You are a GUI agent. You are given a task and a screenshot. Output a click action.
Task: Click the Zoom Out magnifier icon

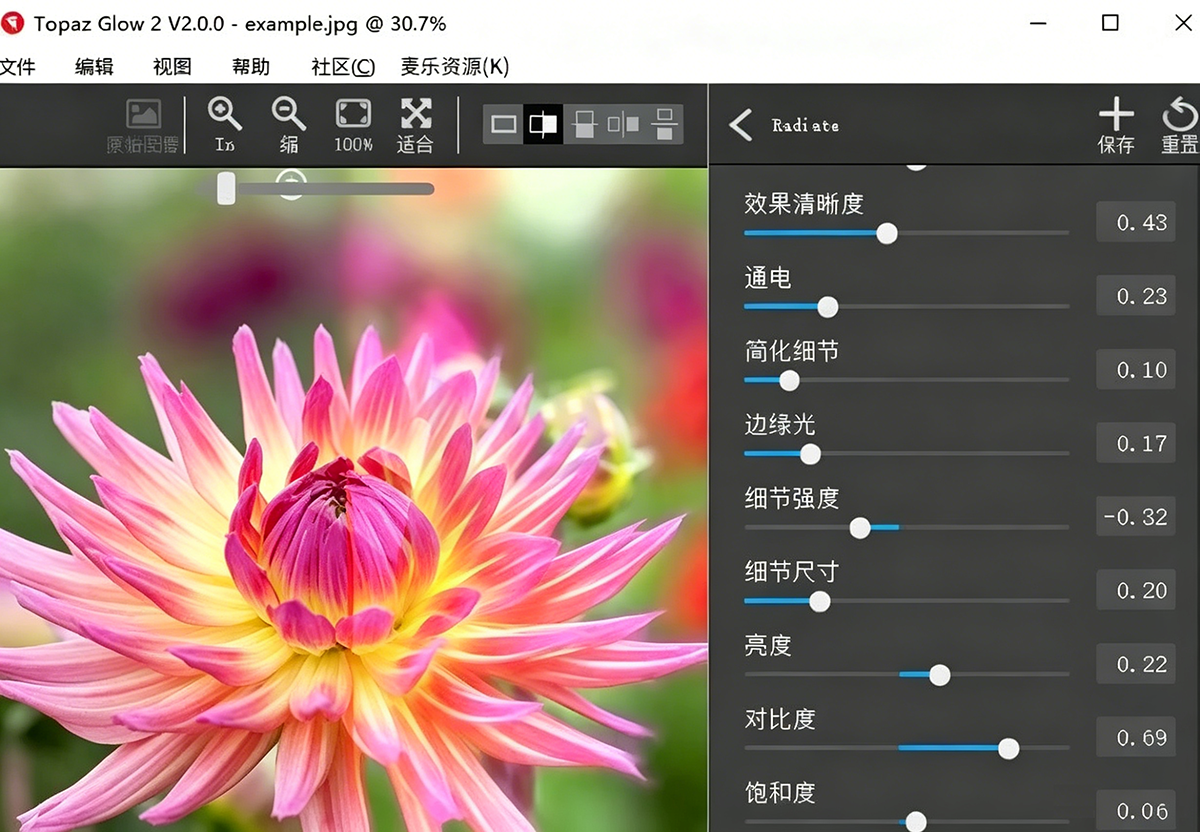tap(289, 124)
